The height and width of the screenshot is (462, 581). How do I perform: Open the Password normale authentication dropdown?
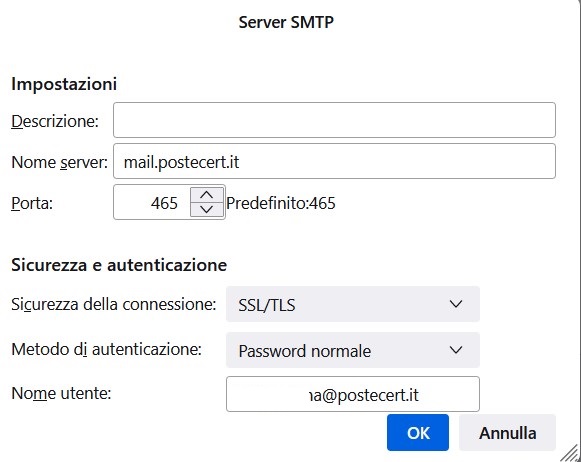(x=353, y=350)
